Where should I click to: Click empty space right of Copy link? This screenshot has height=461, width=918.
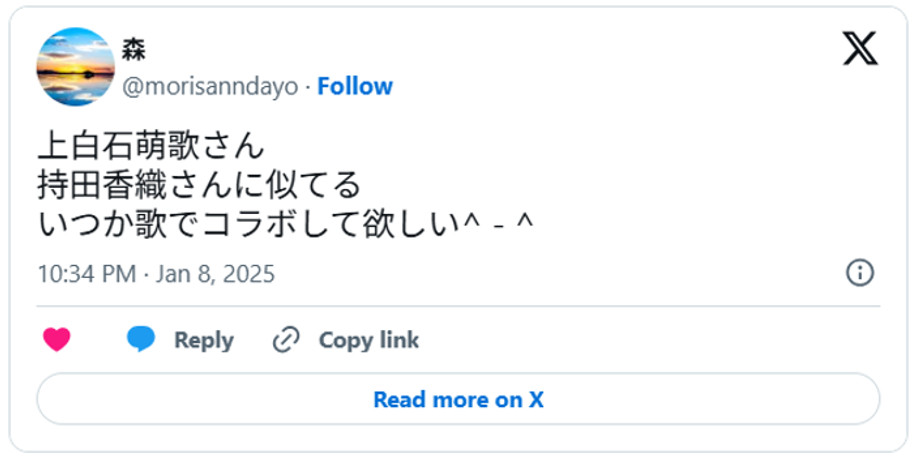650,340
